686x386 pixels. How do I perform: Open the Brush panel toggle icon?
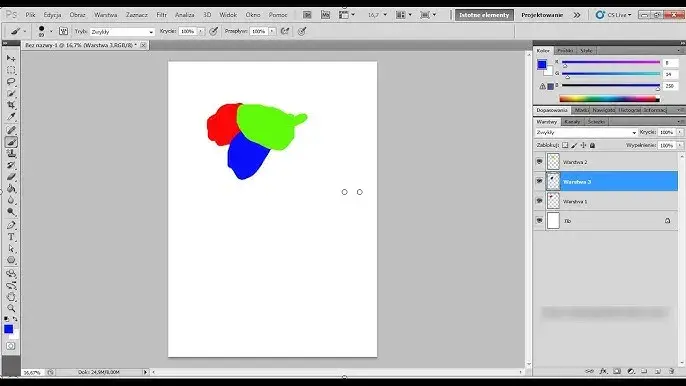(63, 31)
